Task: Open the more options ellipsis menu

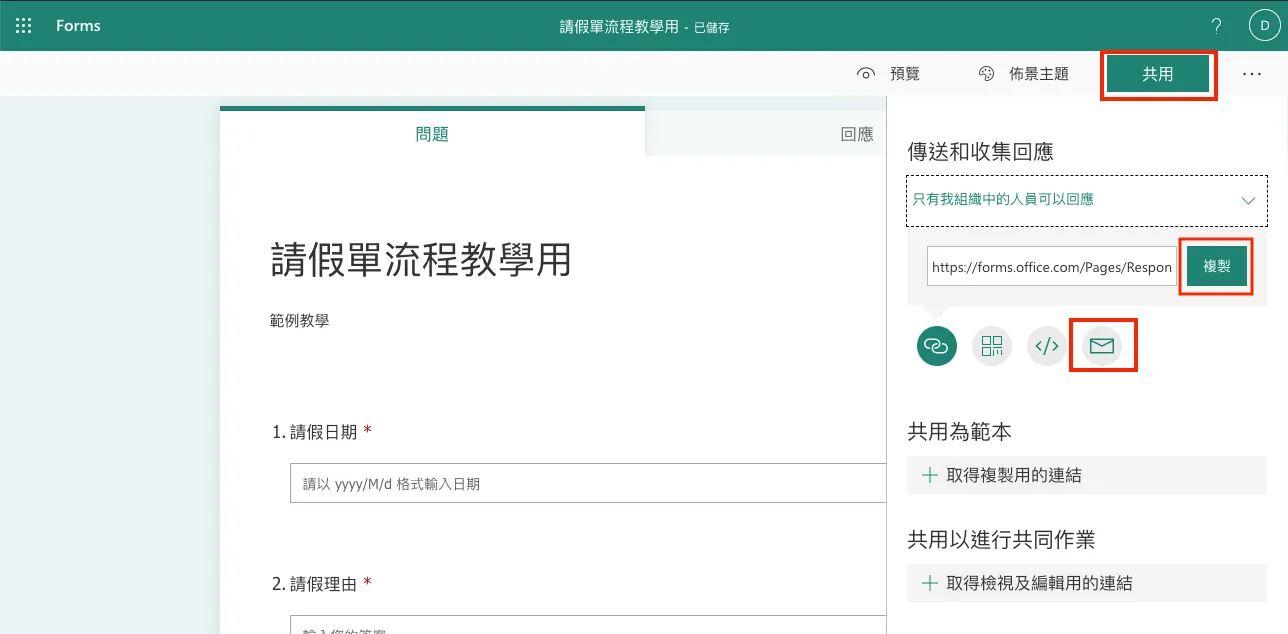Action: (1252, 74)
